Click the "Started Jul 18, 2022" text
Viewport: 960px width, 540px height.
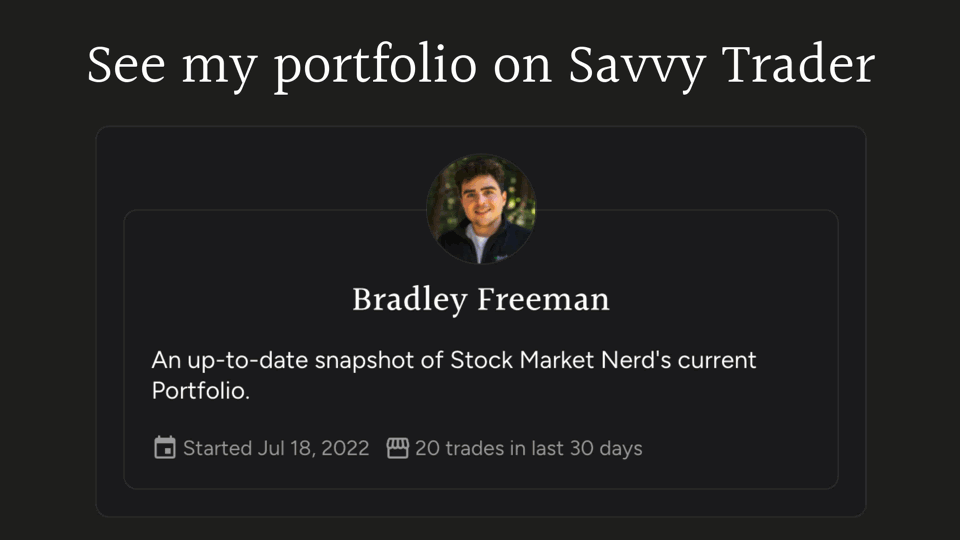(276, 448)
